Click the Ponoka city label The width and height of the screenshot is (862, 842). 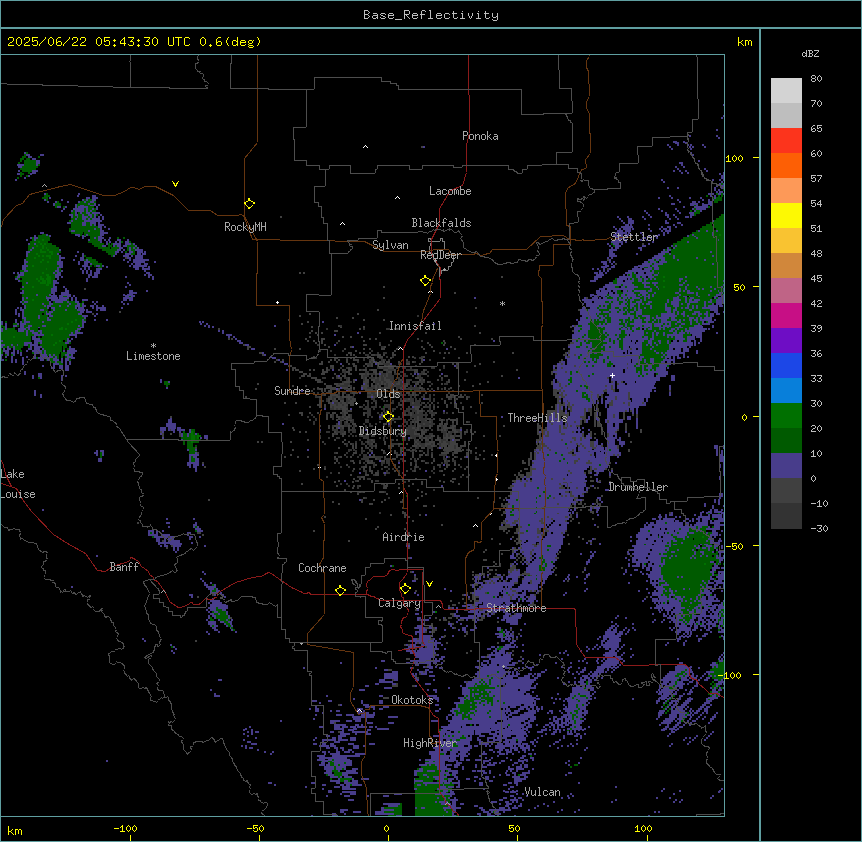(480, 136)
